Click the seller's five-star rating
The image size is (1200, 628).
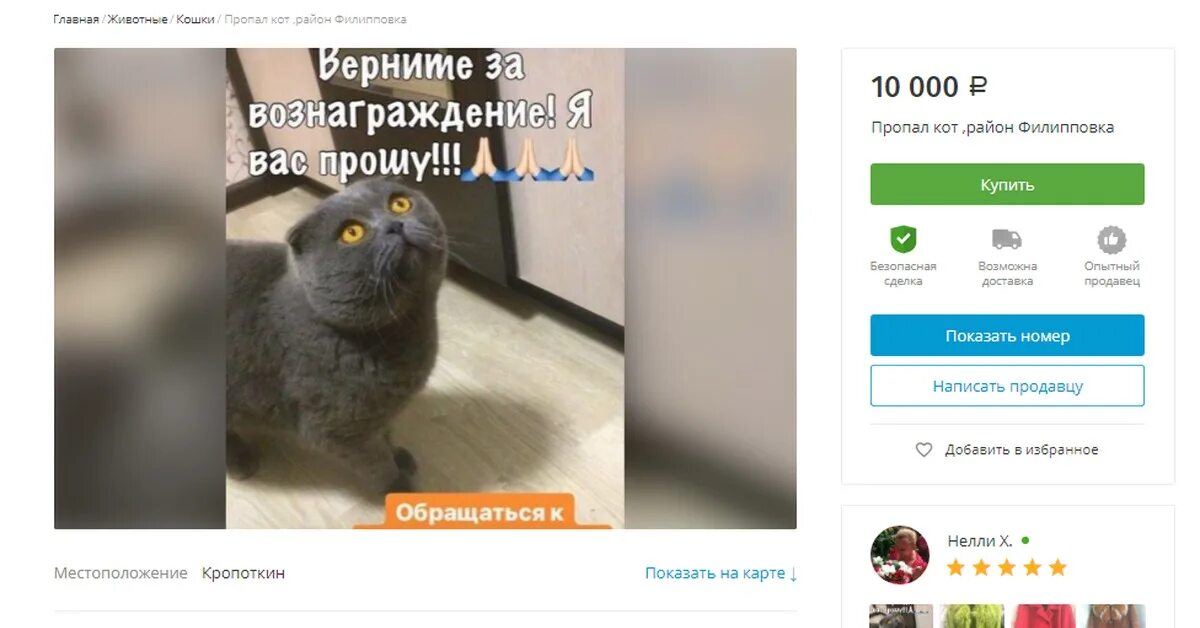point(1007,568)
